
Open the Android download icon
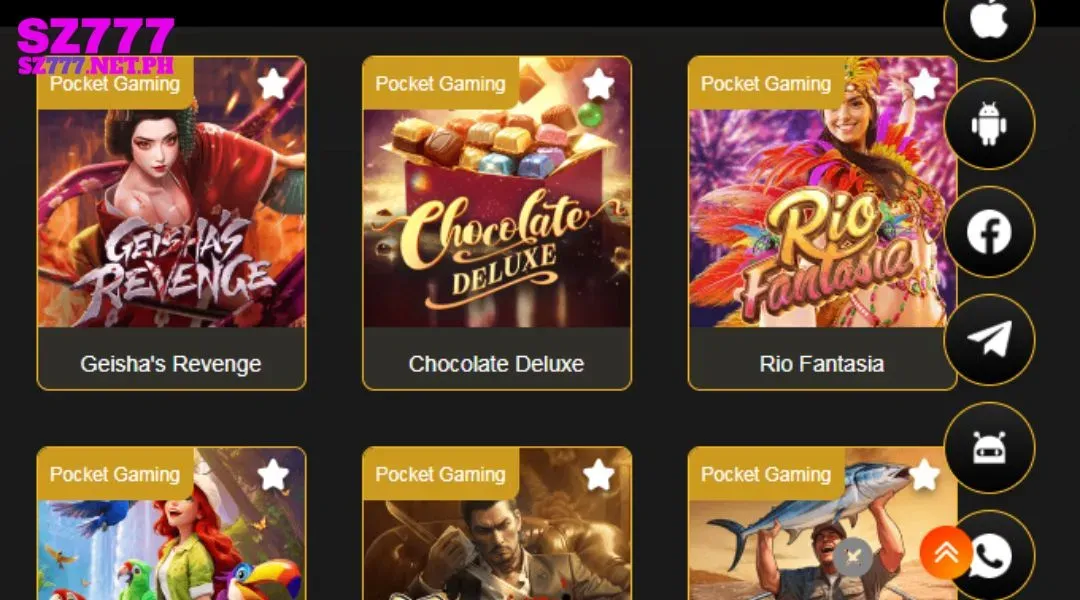click(989, 124)
